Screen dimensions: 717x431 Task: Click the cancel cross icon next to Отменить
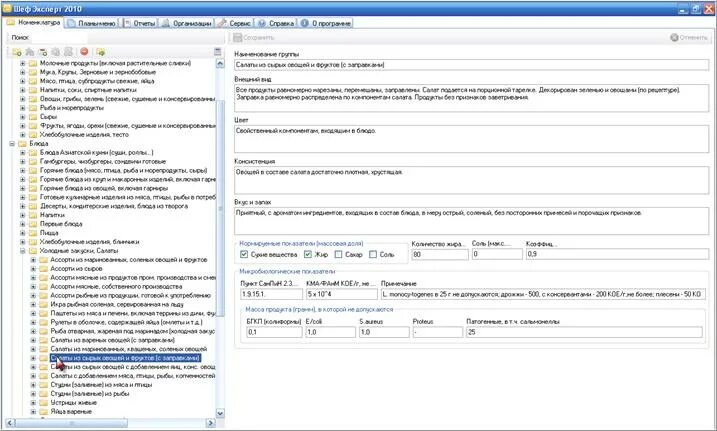click(674, 37)
